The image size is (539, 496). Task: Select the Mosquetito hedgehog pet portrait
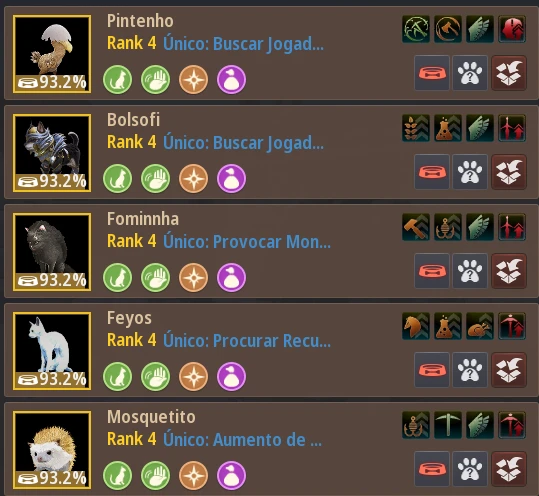pyautogui.click(x=52, y=450)
